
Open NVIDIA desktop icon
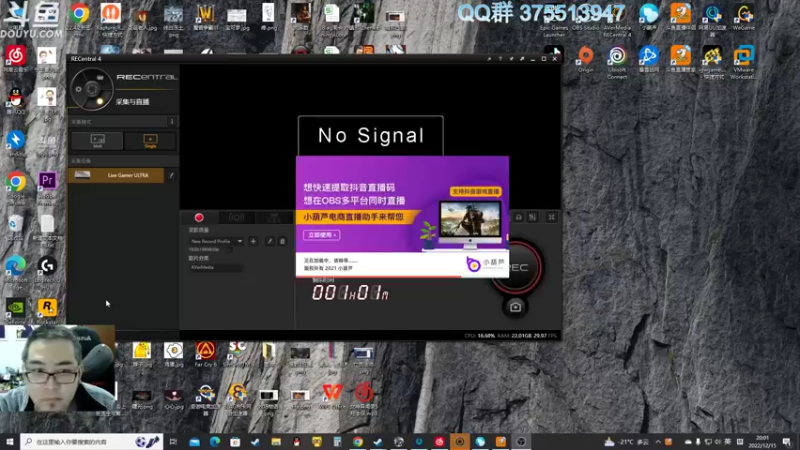click(16, 310)
